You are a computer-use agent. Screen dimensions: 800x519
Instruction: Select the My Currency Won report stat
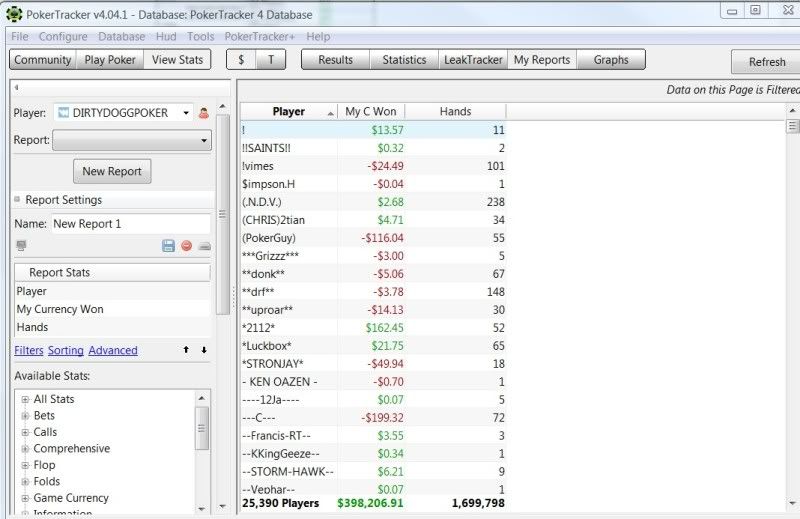pyautogui.click(x=112, y=309)
